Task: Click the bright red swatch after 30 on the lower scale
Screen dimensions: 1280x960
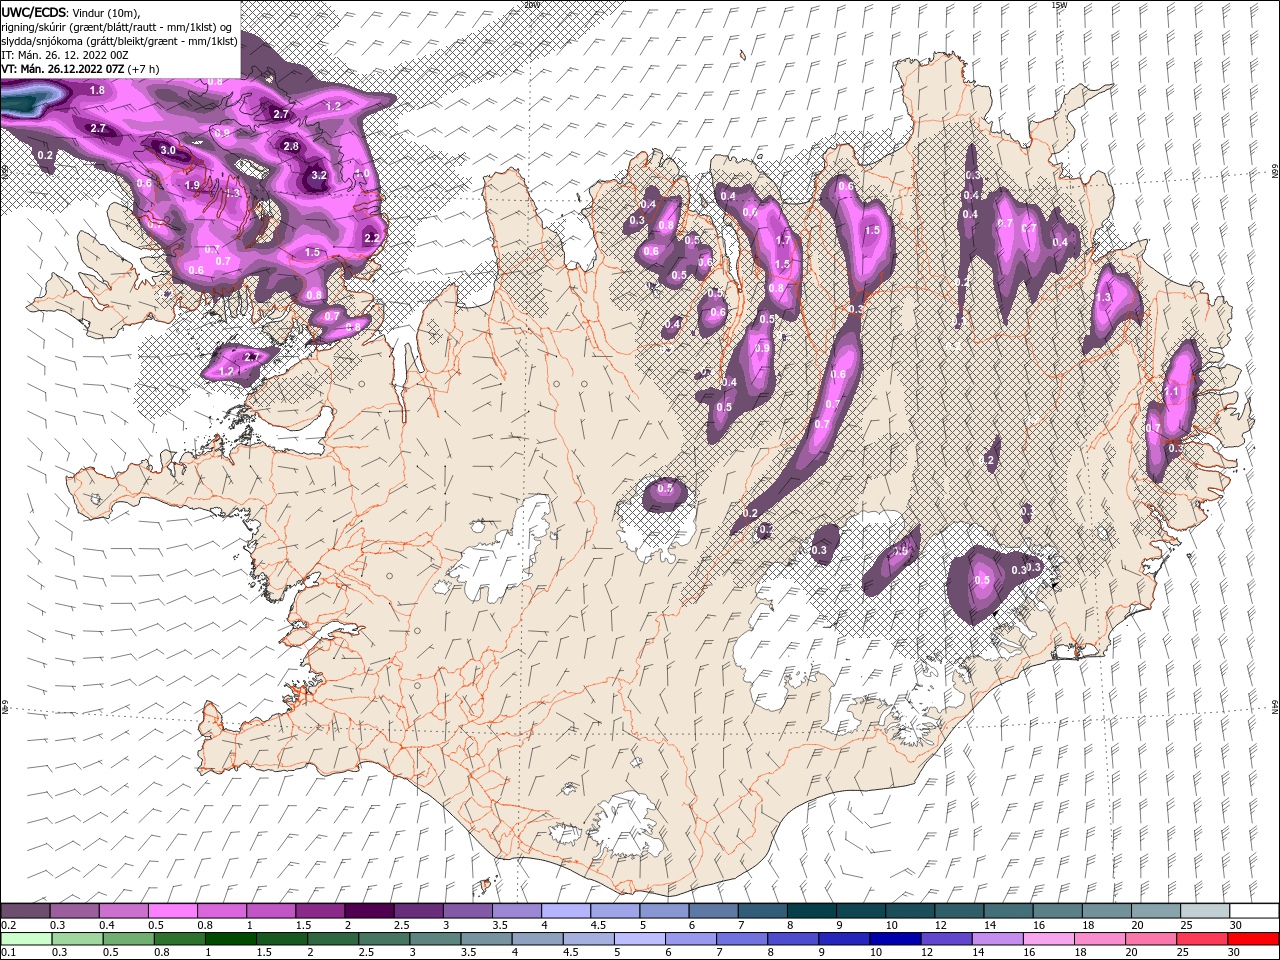Action: pos(1254,939)
